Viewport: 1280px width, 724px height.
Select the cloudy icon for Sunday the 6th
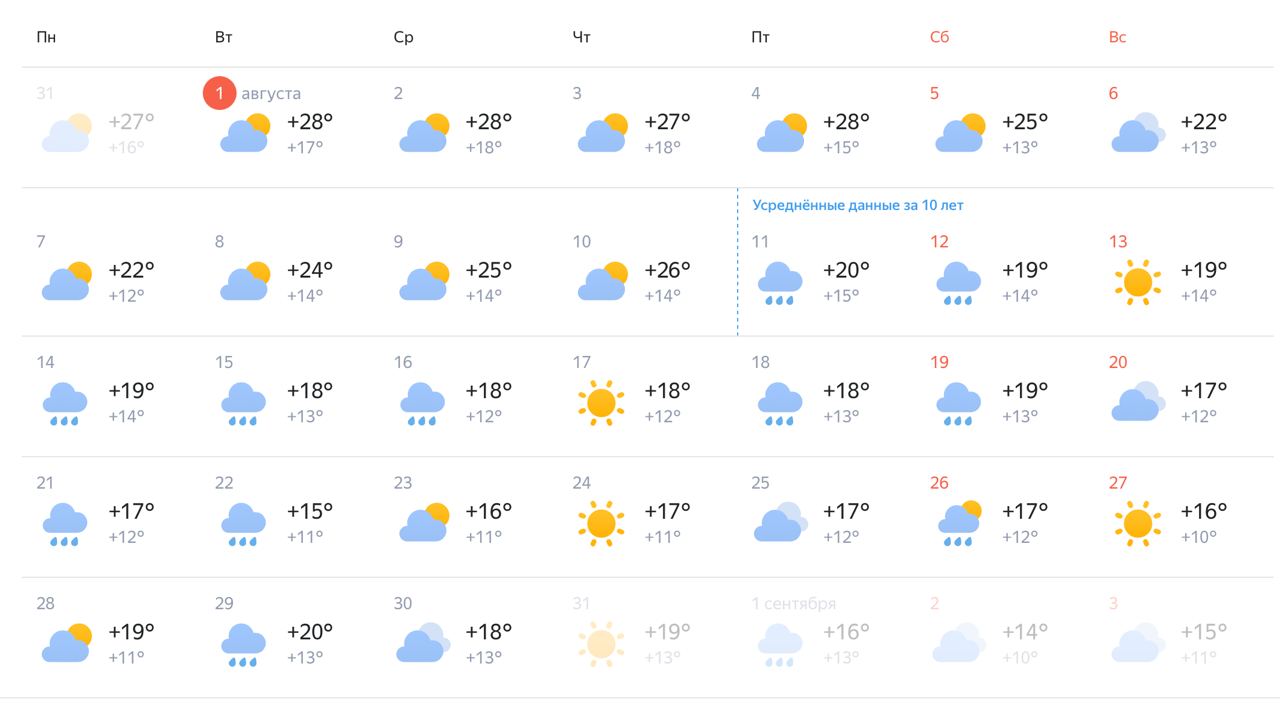1138,133
